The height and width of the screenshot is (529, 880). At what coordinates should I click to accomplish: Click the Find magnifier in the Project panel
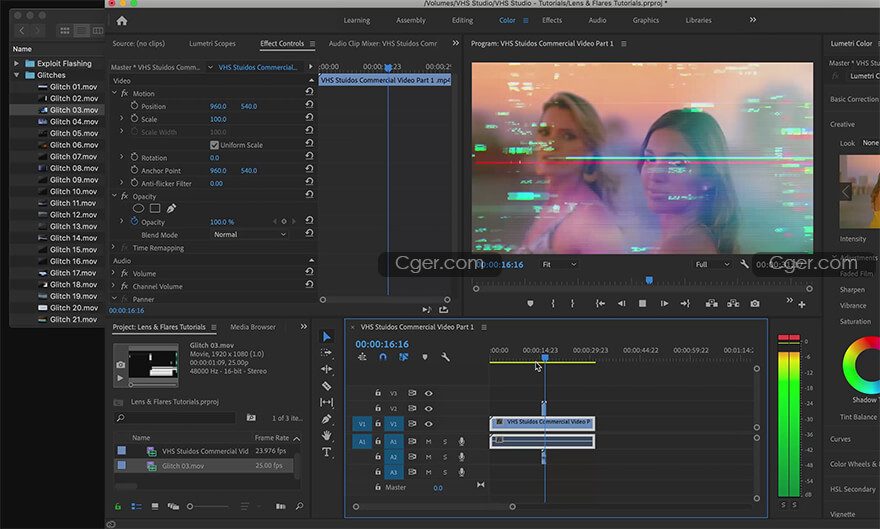(x=300, y=507)
